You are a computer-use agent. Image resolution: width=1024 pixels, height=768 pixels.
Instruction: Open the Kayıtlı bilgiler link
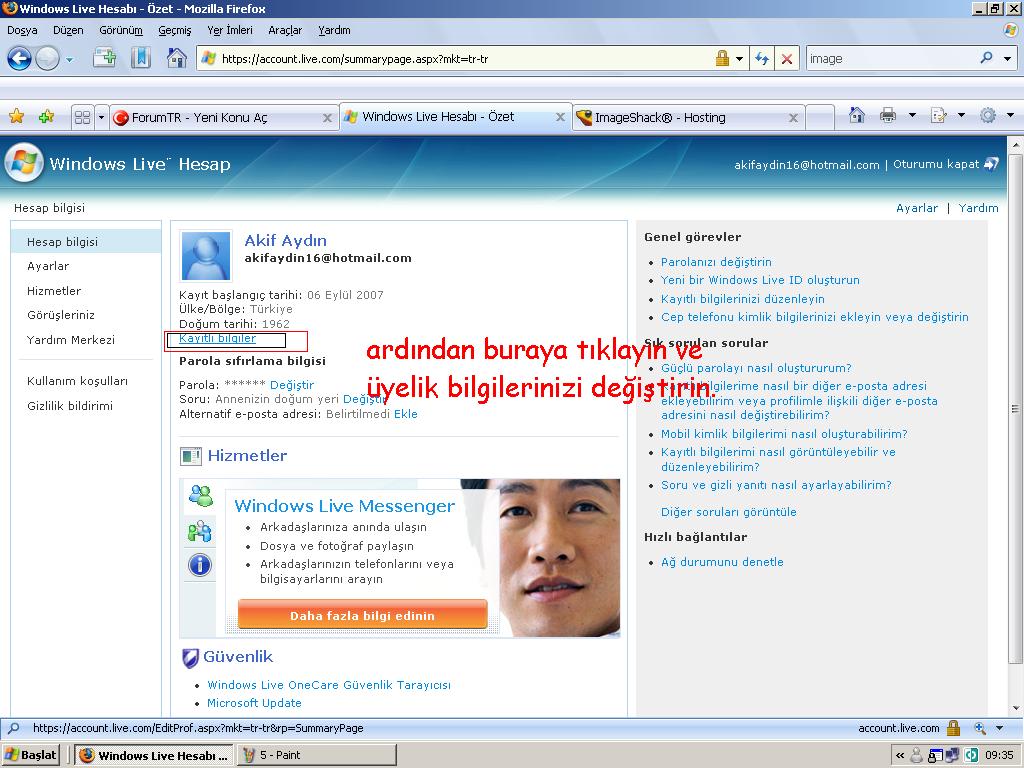click(x=217, y=338)
